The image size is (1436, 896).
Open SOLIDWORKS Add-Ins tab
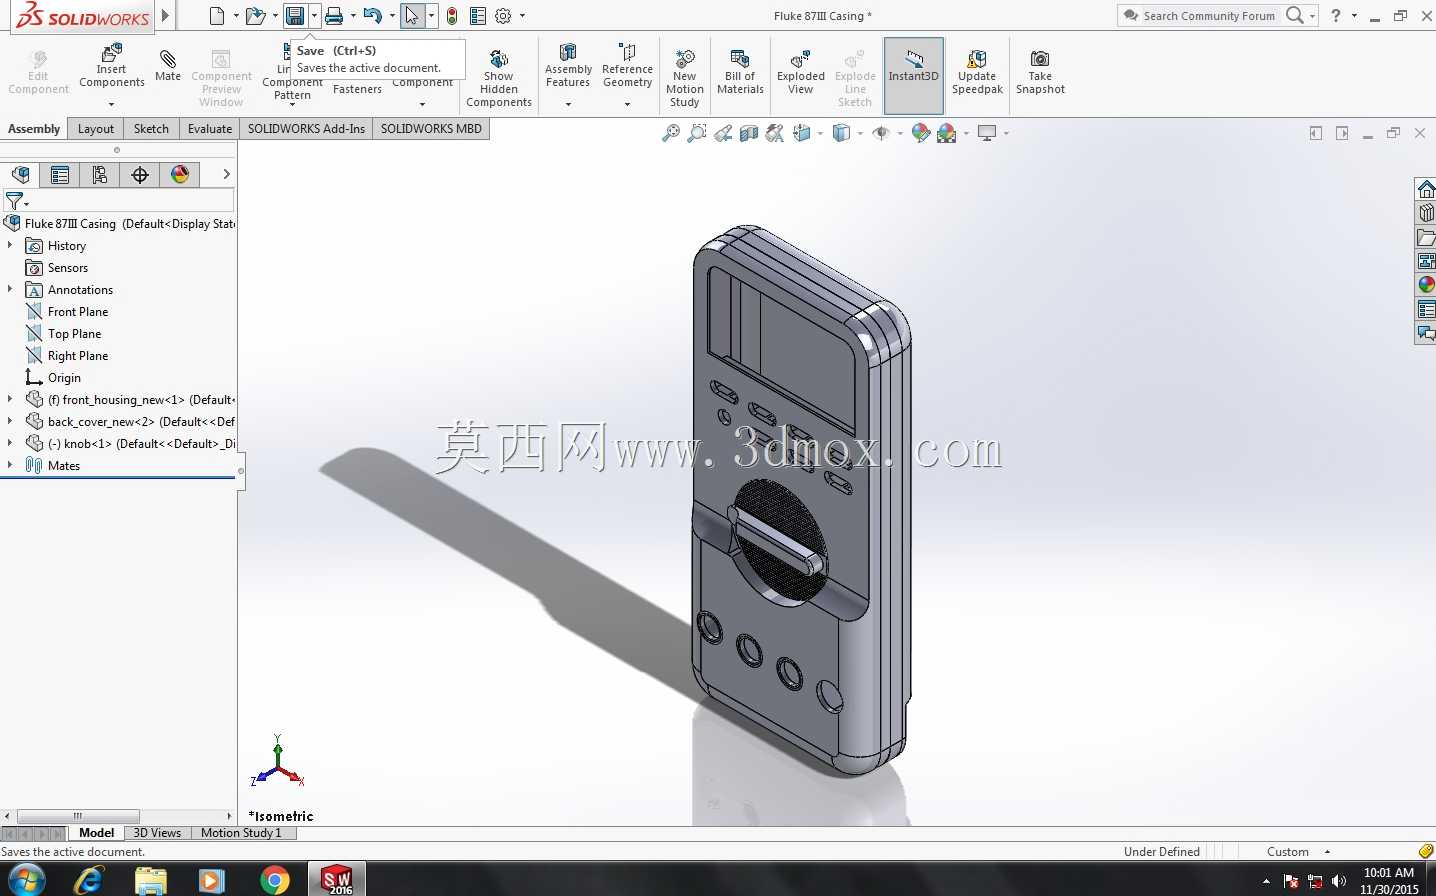(x=306, y=129)
